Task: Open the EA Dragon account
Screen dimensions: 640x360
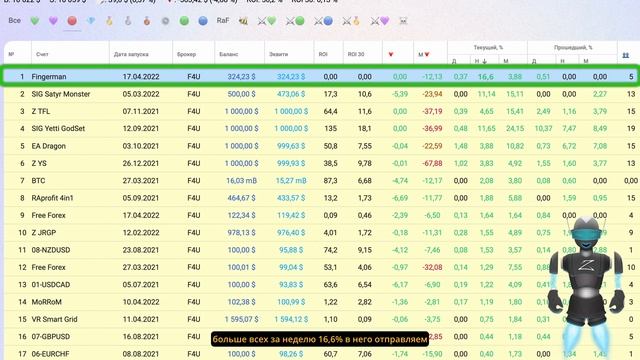Action: pos(49,146)
